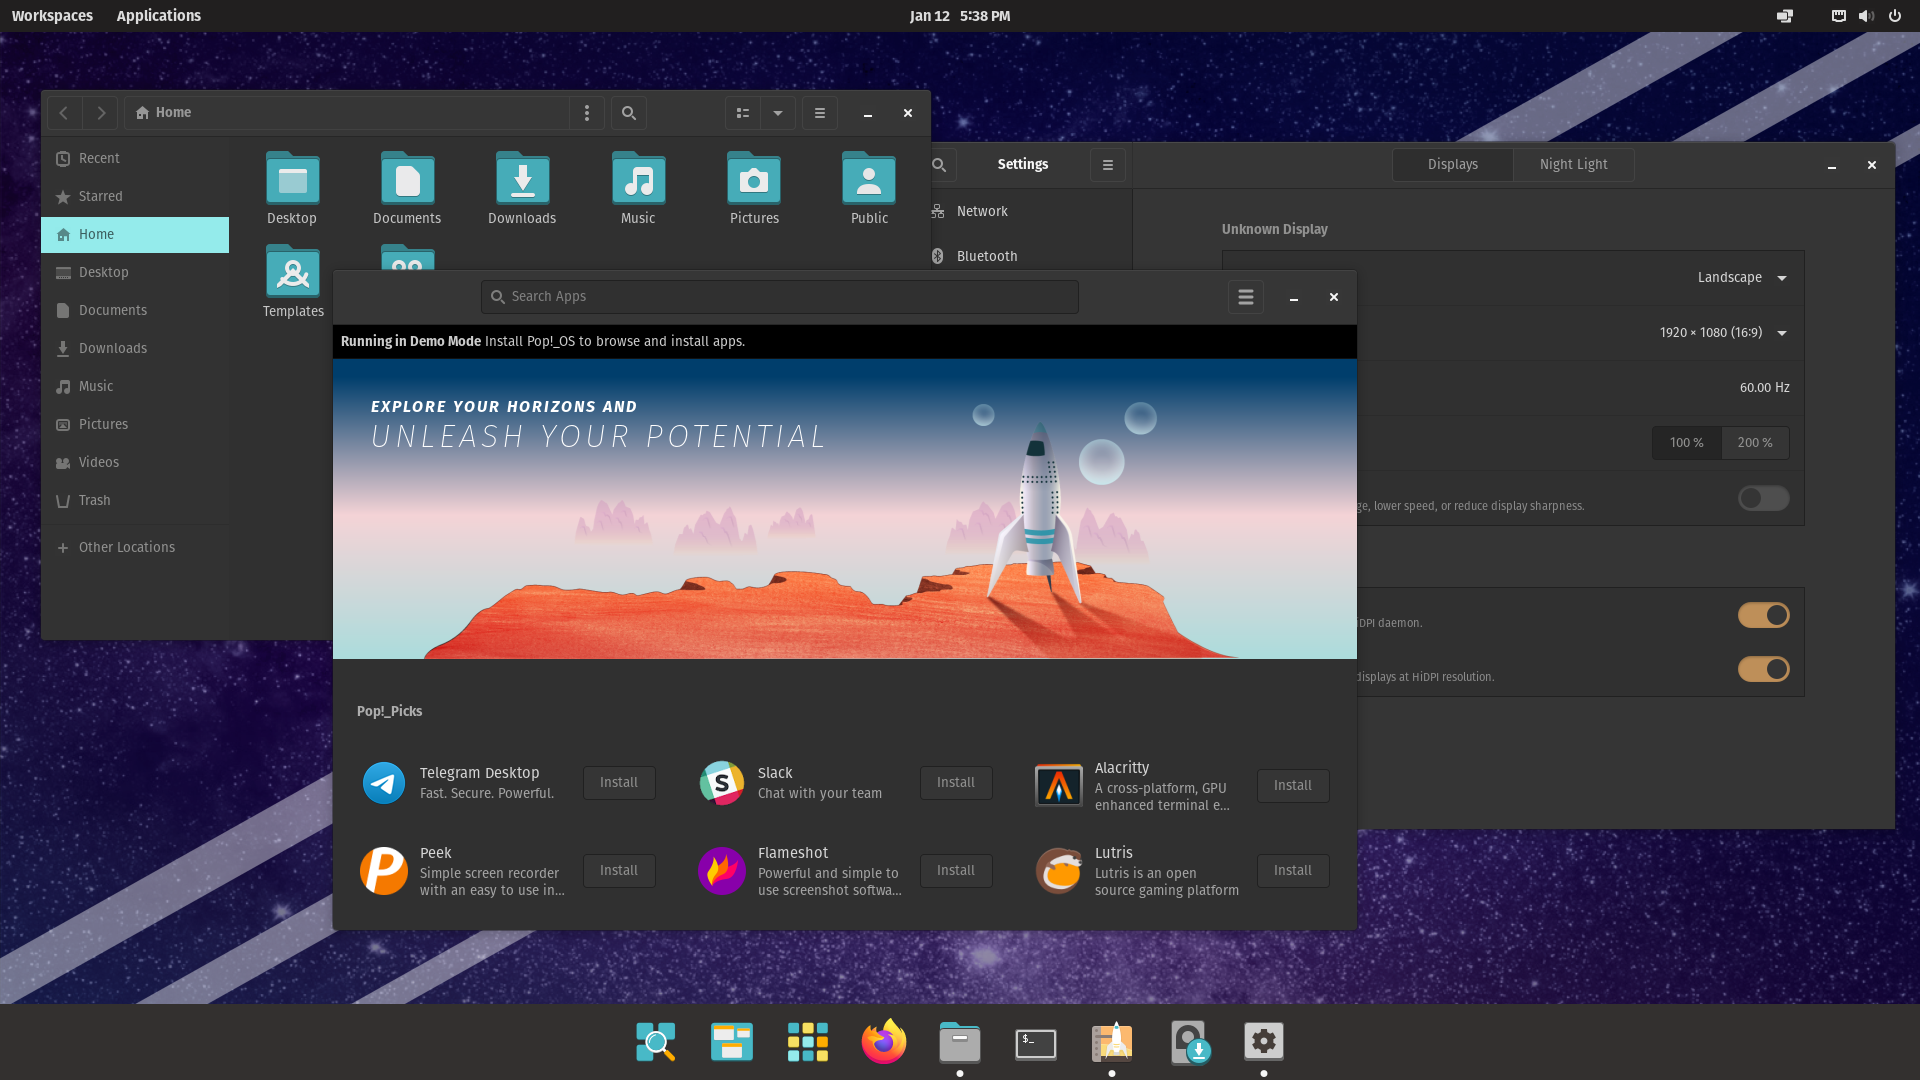Image resolution: width=1920 pixels, height=1080 pixels.
Task: Open the Public folder icon in Files
Action: coord(869,180)
